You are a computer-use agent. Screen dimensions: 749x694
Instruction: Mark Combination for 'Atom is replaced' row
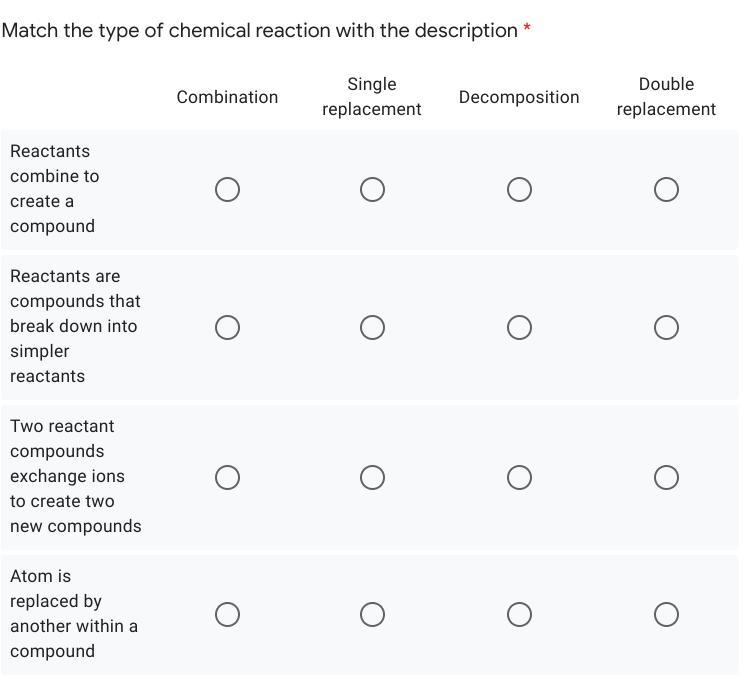[227, 614]
